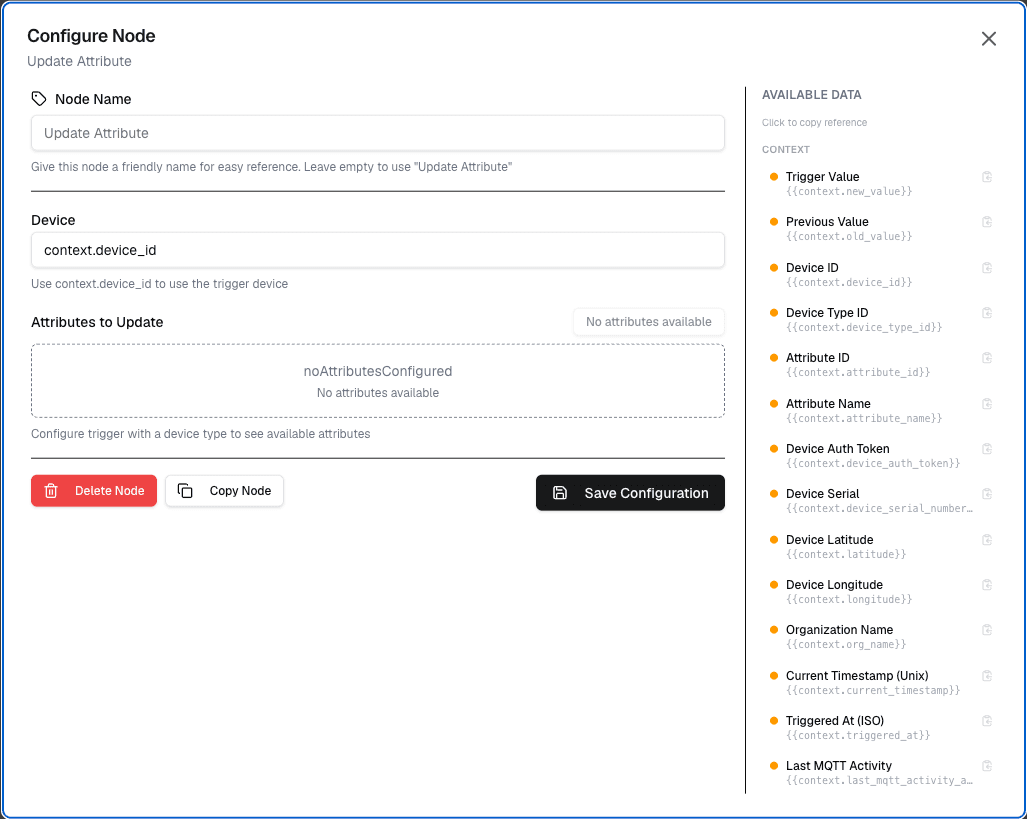Screen dimensions: 1027x819
Task: Copy Device Type ID reference icon
Action: pos(987,313)
